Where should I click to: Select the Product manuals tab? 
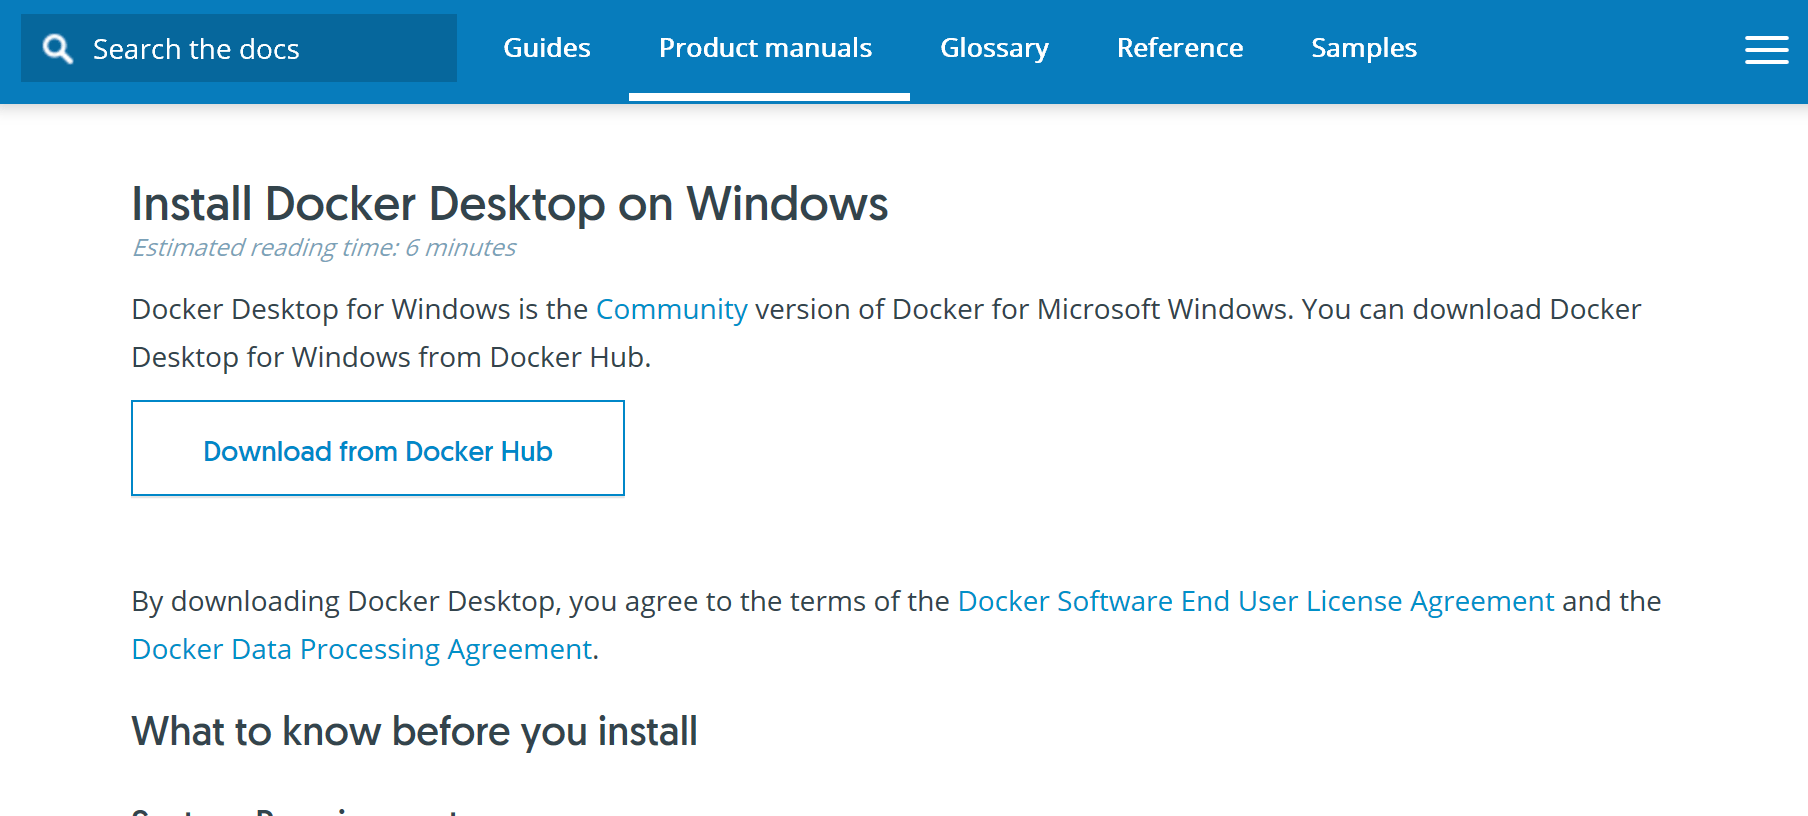tap(765, 48)
